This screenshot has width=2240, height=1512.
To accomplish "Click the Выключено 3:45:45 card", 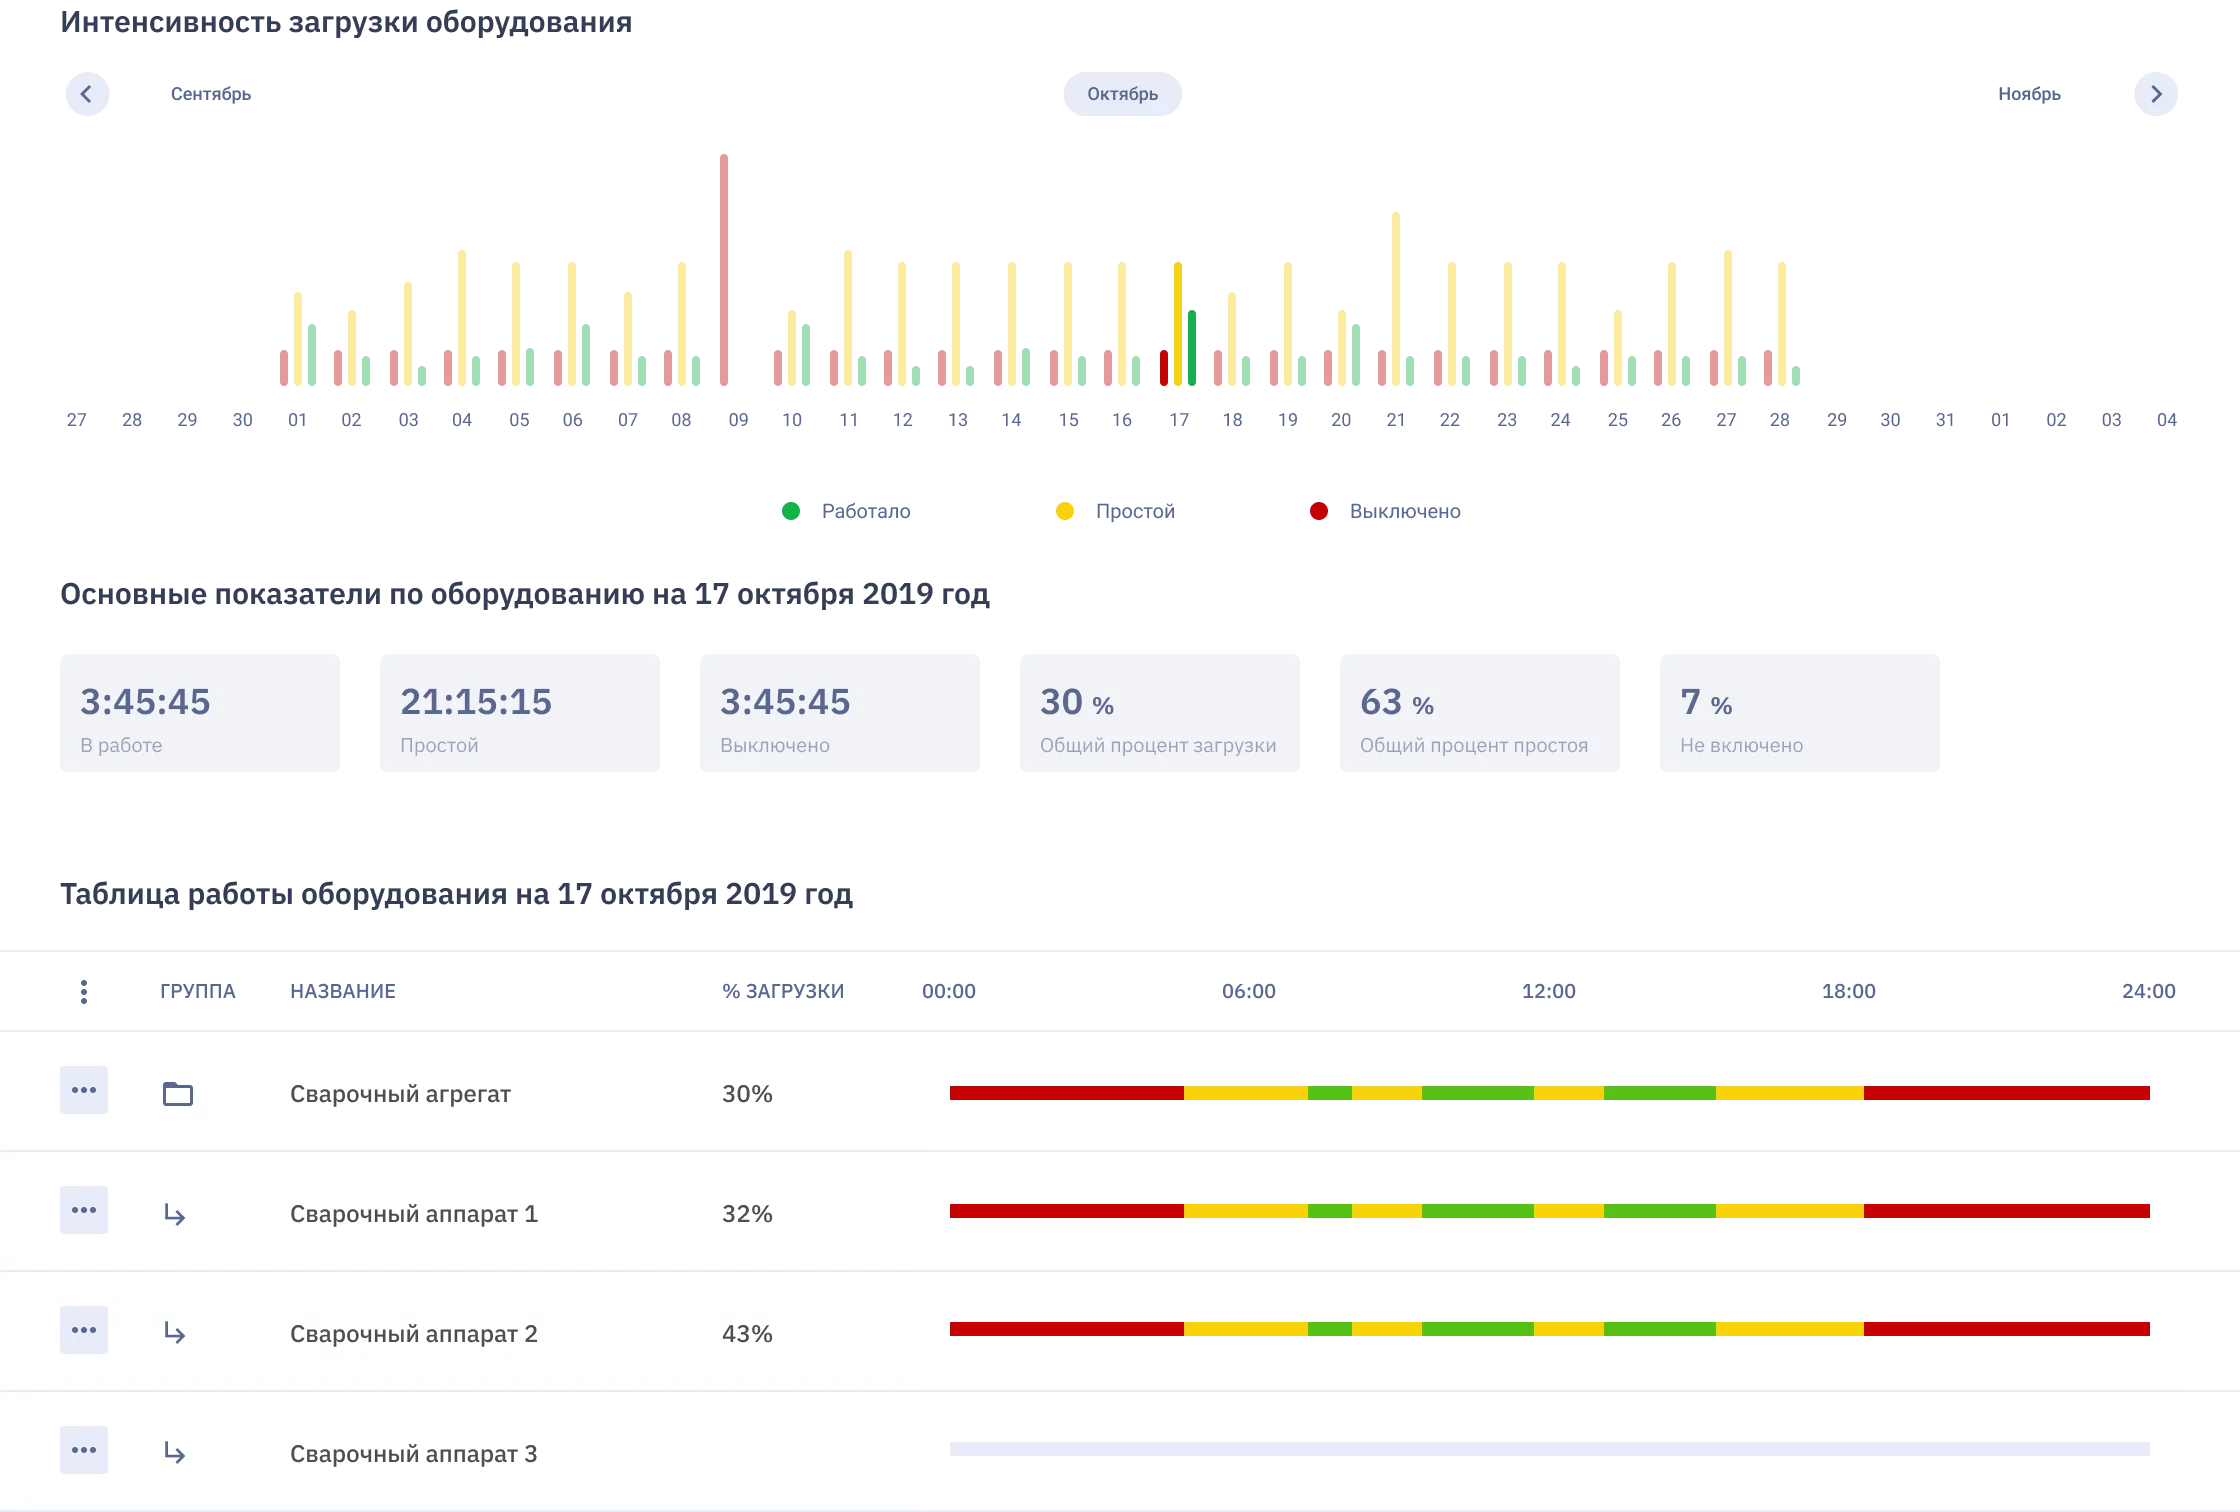I will [x=840, y=713].
